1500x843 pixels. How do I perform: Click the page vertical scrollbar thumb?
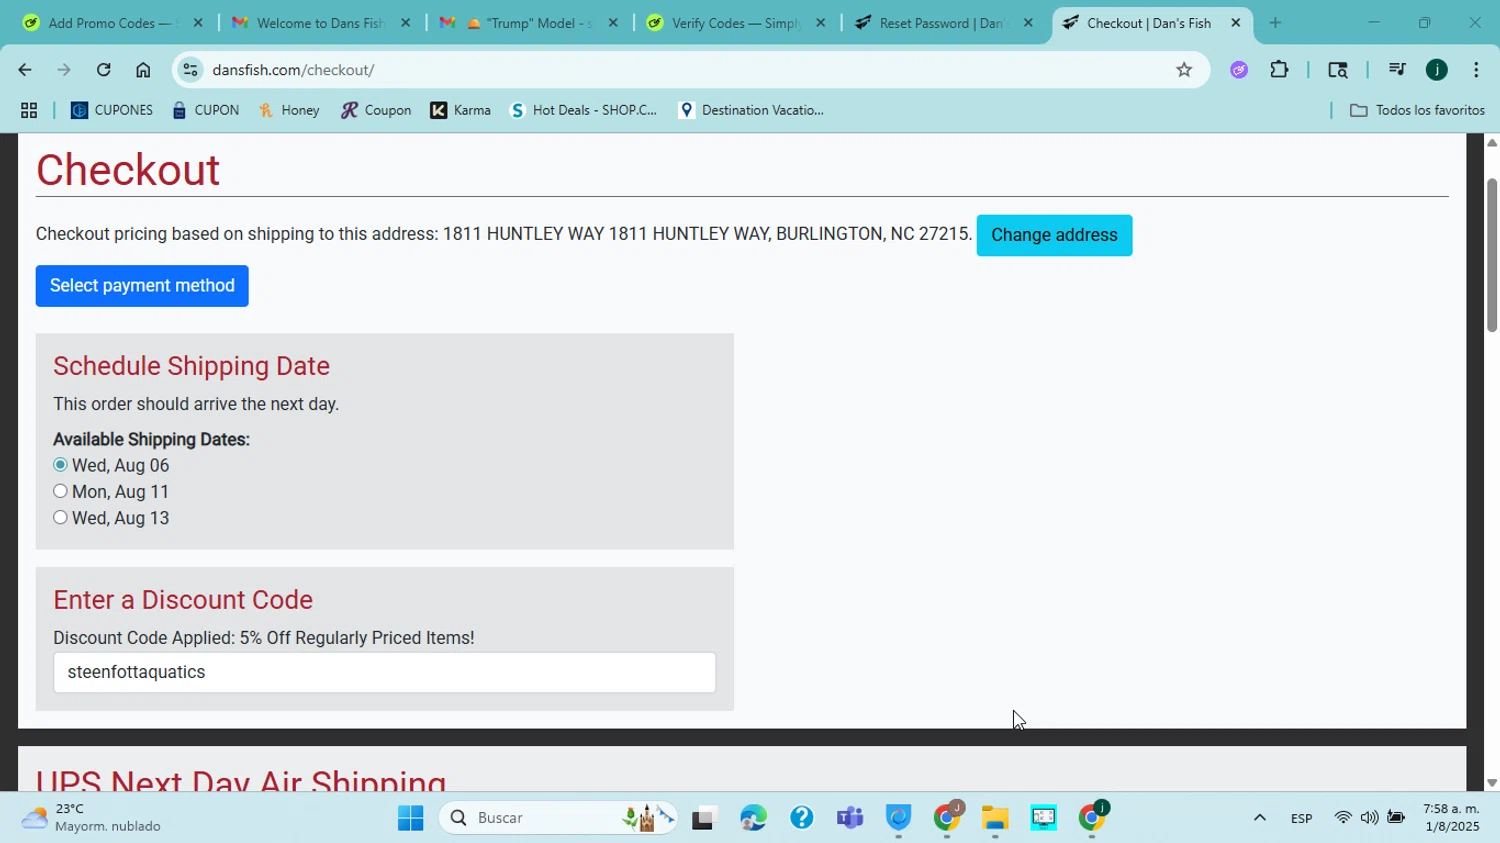coord(1492,255)
